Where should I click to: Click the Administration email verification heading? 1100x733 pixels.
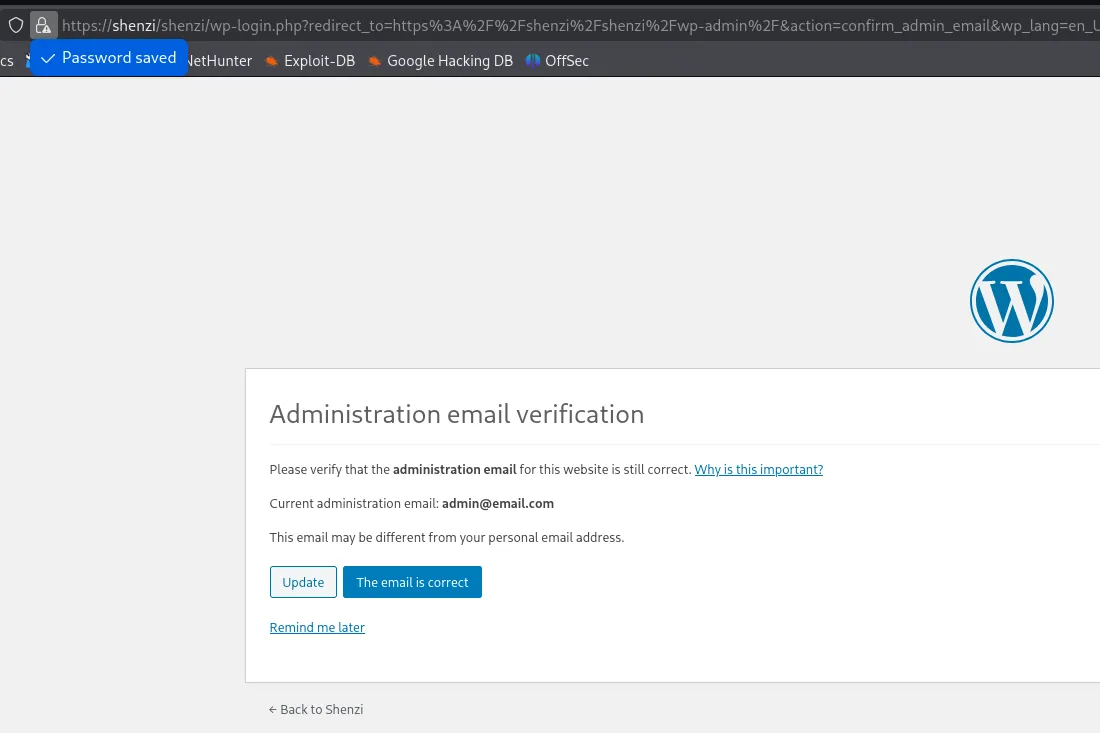point(457,414)
